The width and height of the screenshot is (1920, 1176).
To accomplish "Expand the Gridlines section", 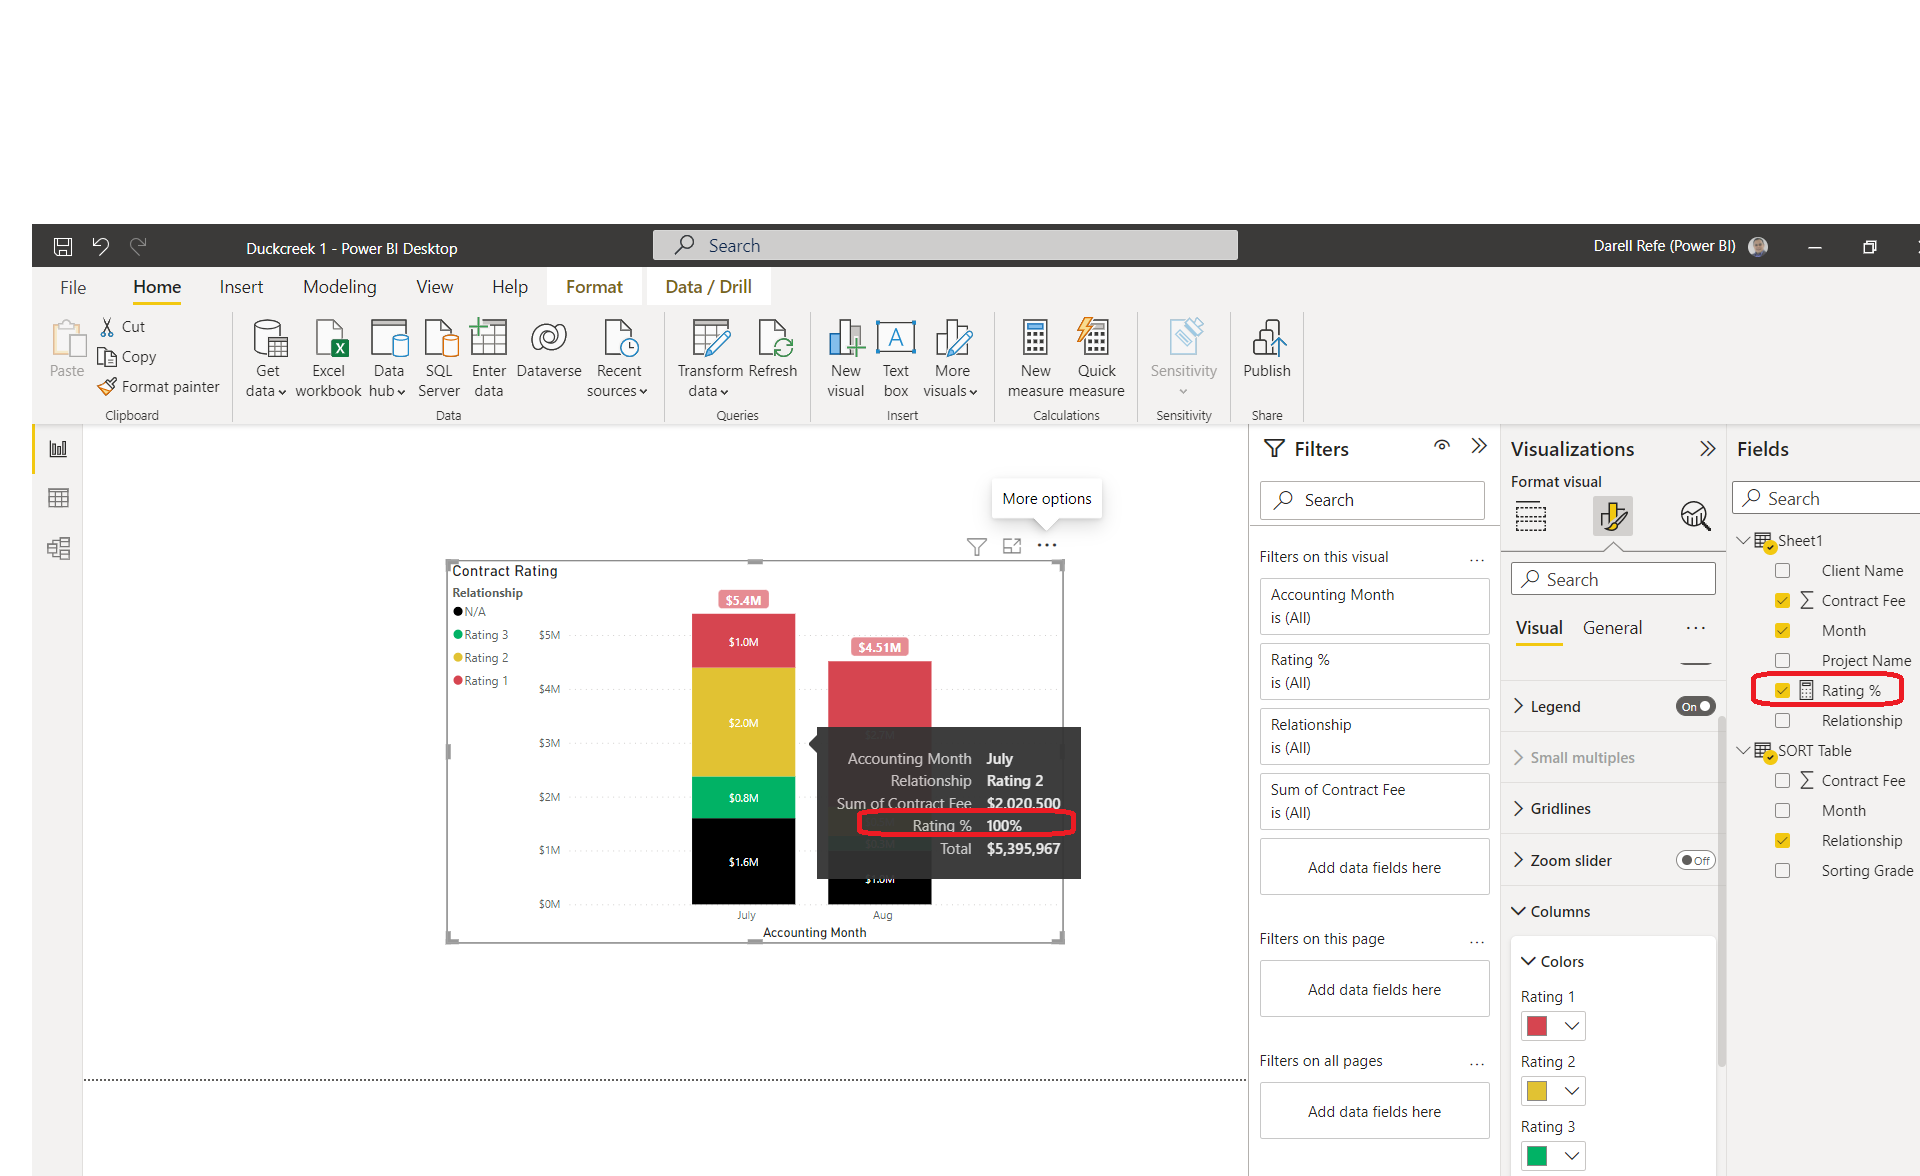I will (x=1519, y=808).
